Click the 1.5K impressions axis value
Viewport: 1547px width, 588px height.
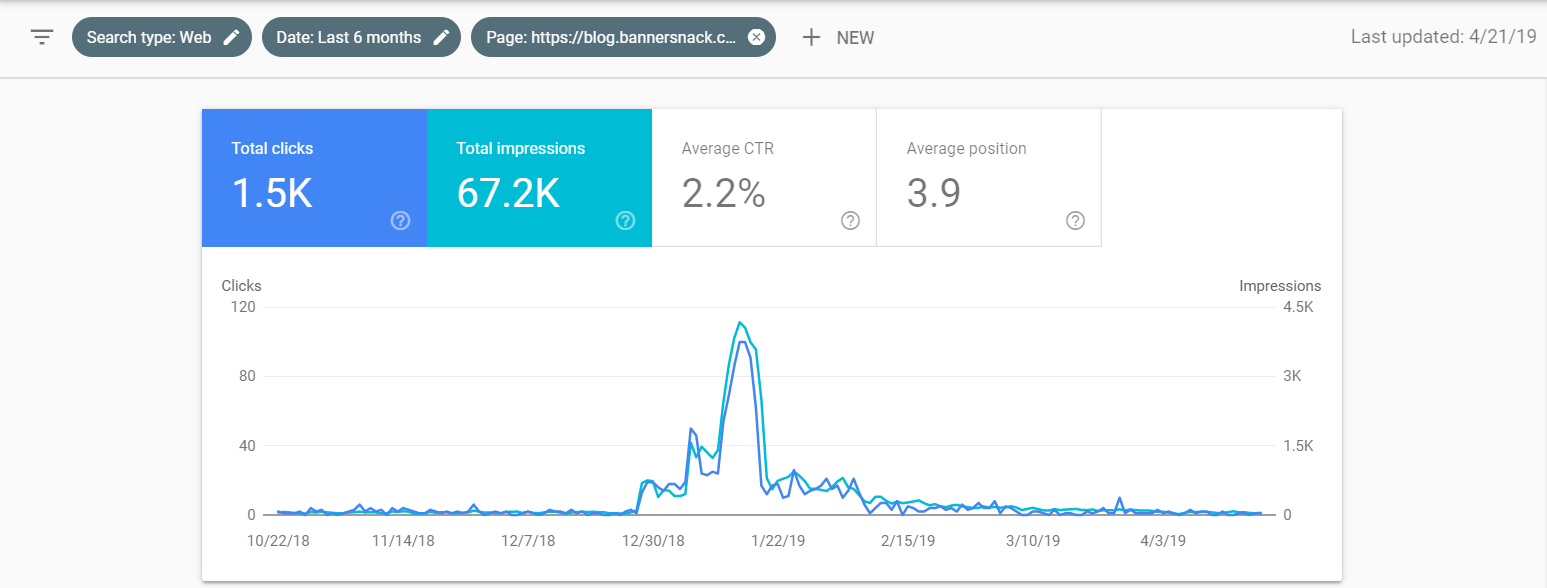click(x=1298, y=445)
